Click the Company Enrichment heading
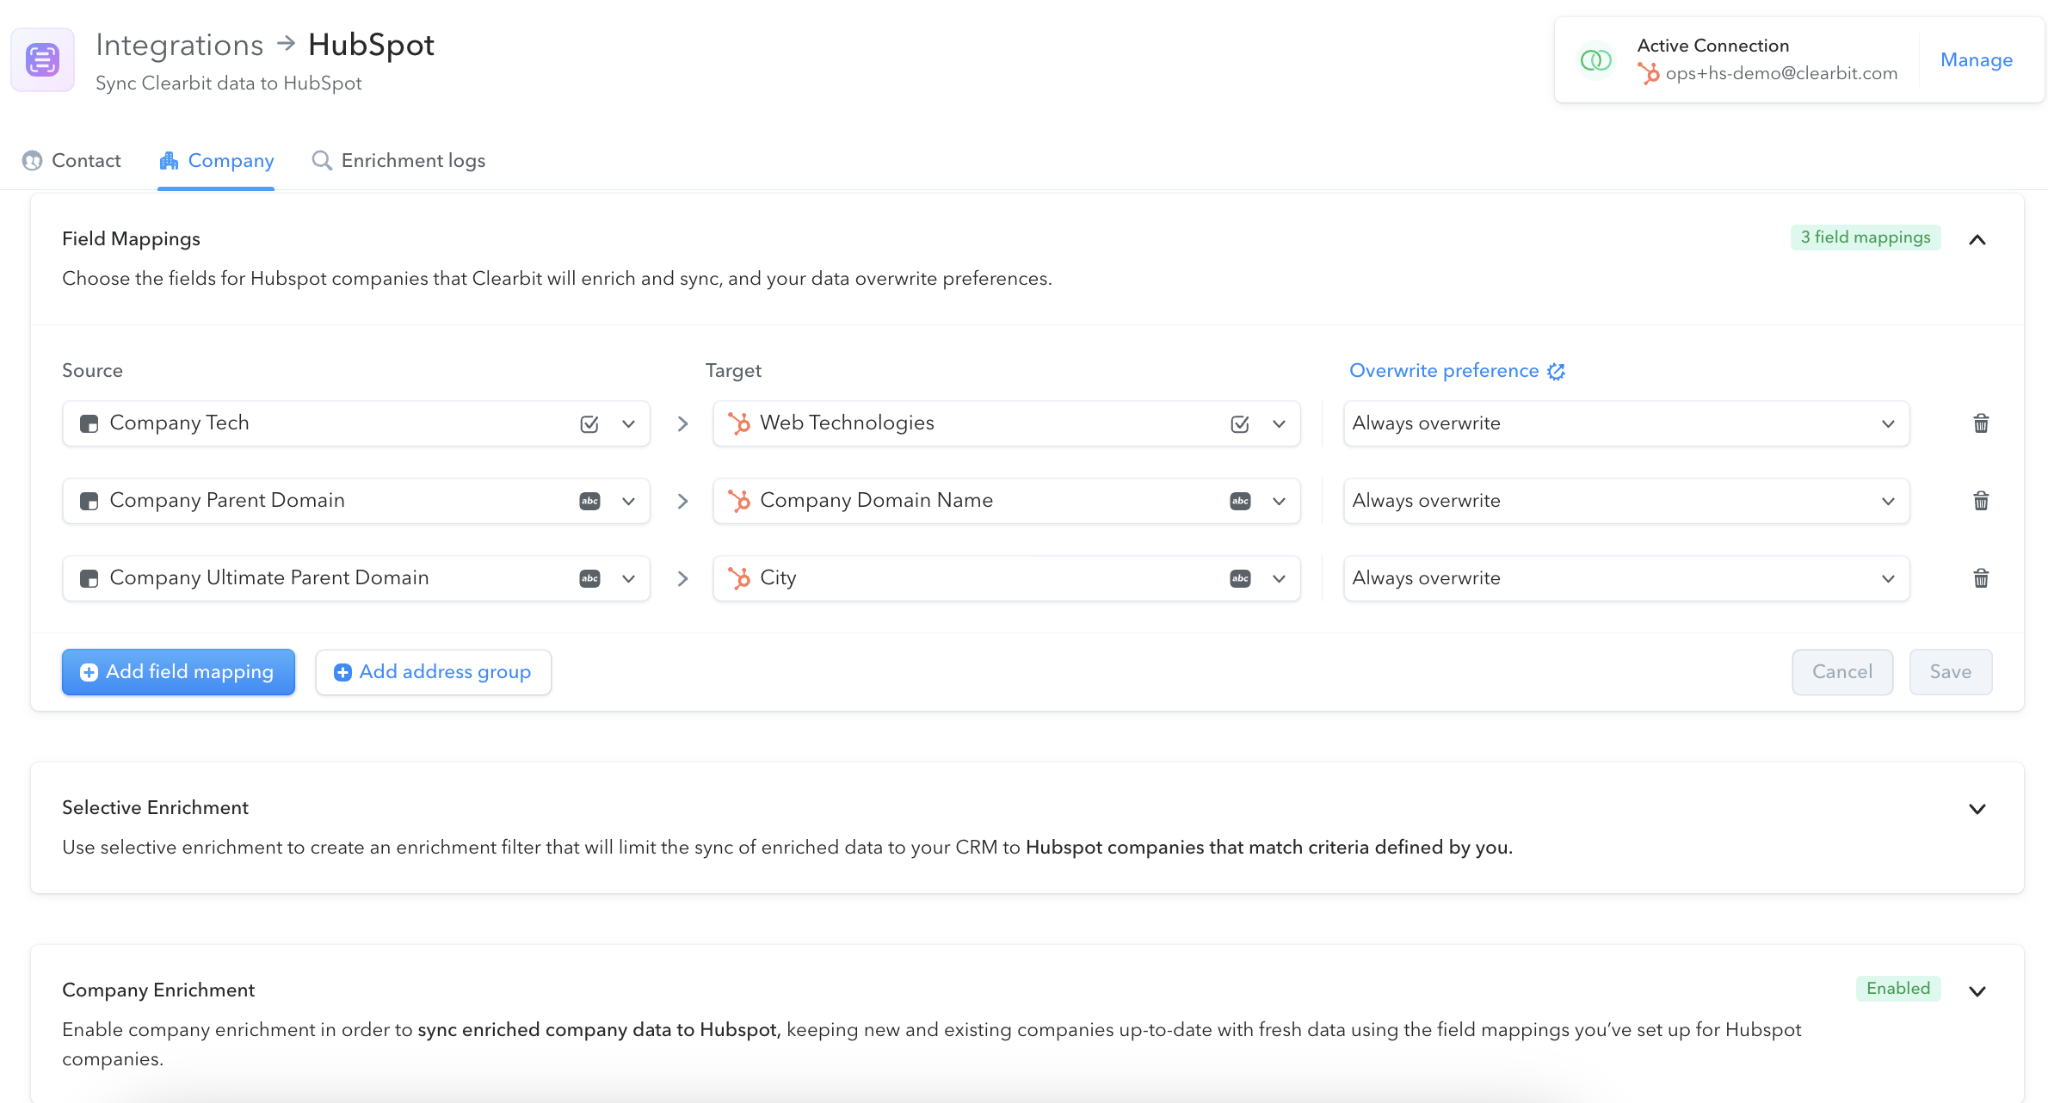Viewport: 2048px width, 1103px height. (158, 990)
